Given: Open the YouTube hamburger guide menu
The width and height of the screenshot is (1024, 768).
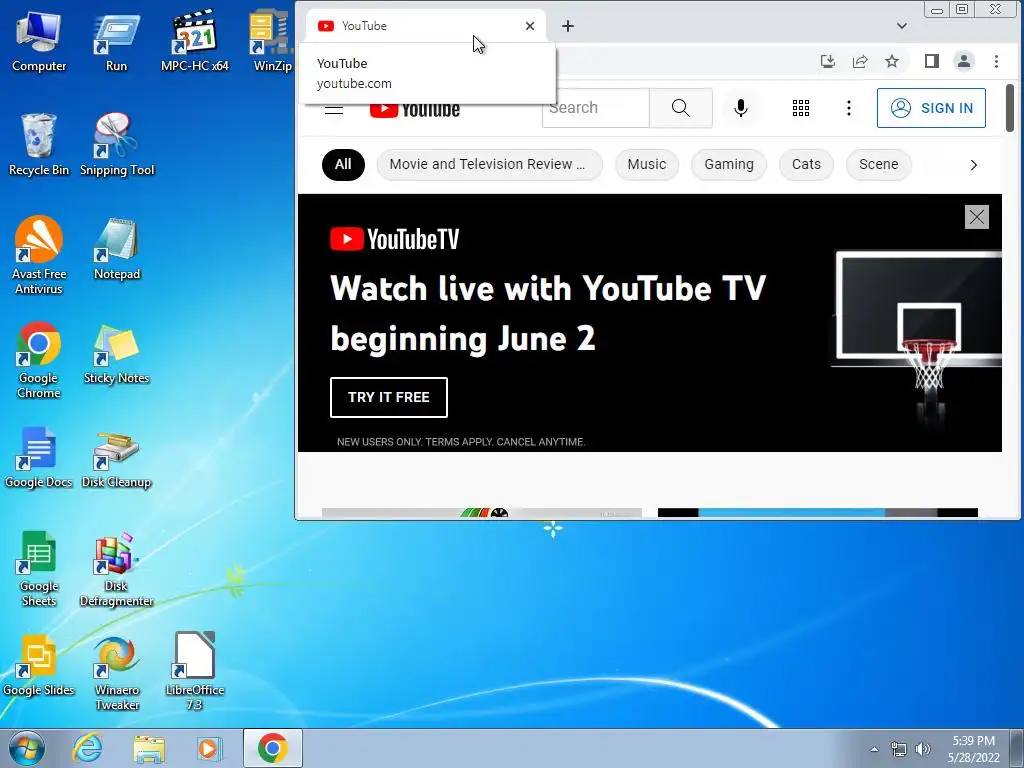Looking at the screenshot, I should point(334,108).
